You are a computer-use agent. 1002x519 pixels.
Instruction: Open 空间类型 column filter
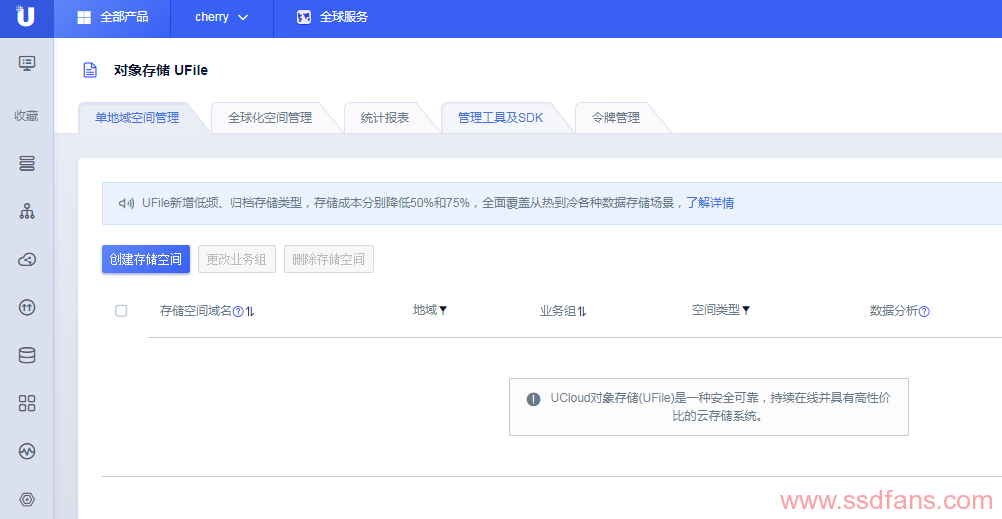(746, 311)
